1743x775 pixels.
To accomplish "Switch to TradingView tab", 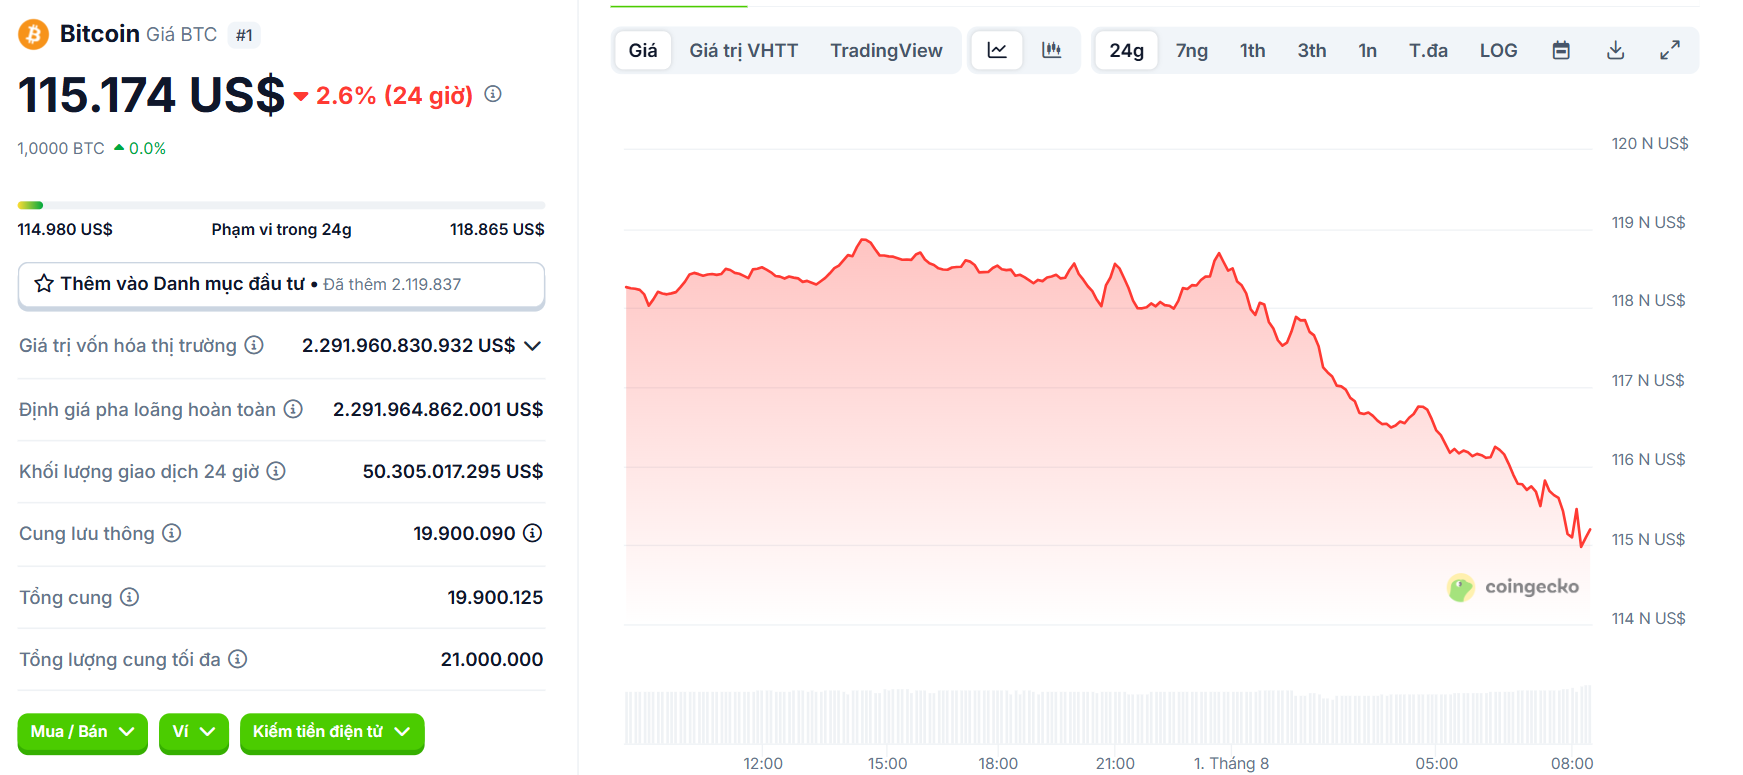I will coord(886,50).
